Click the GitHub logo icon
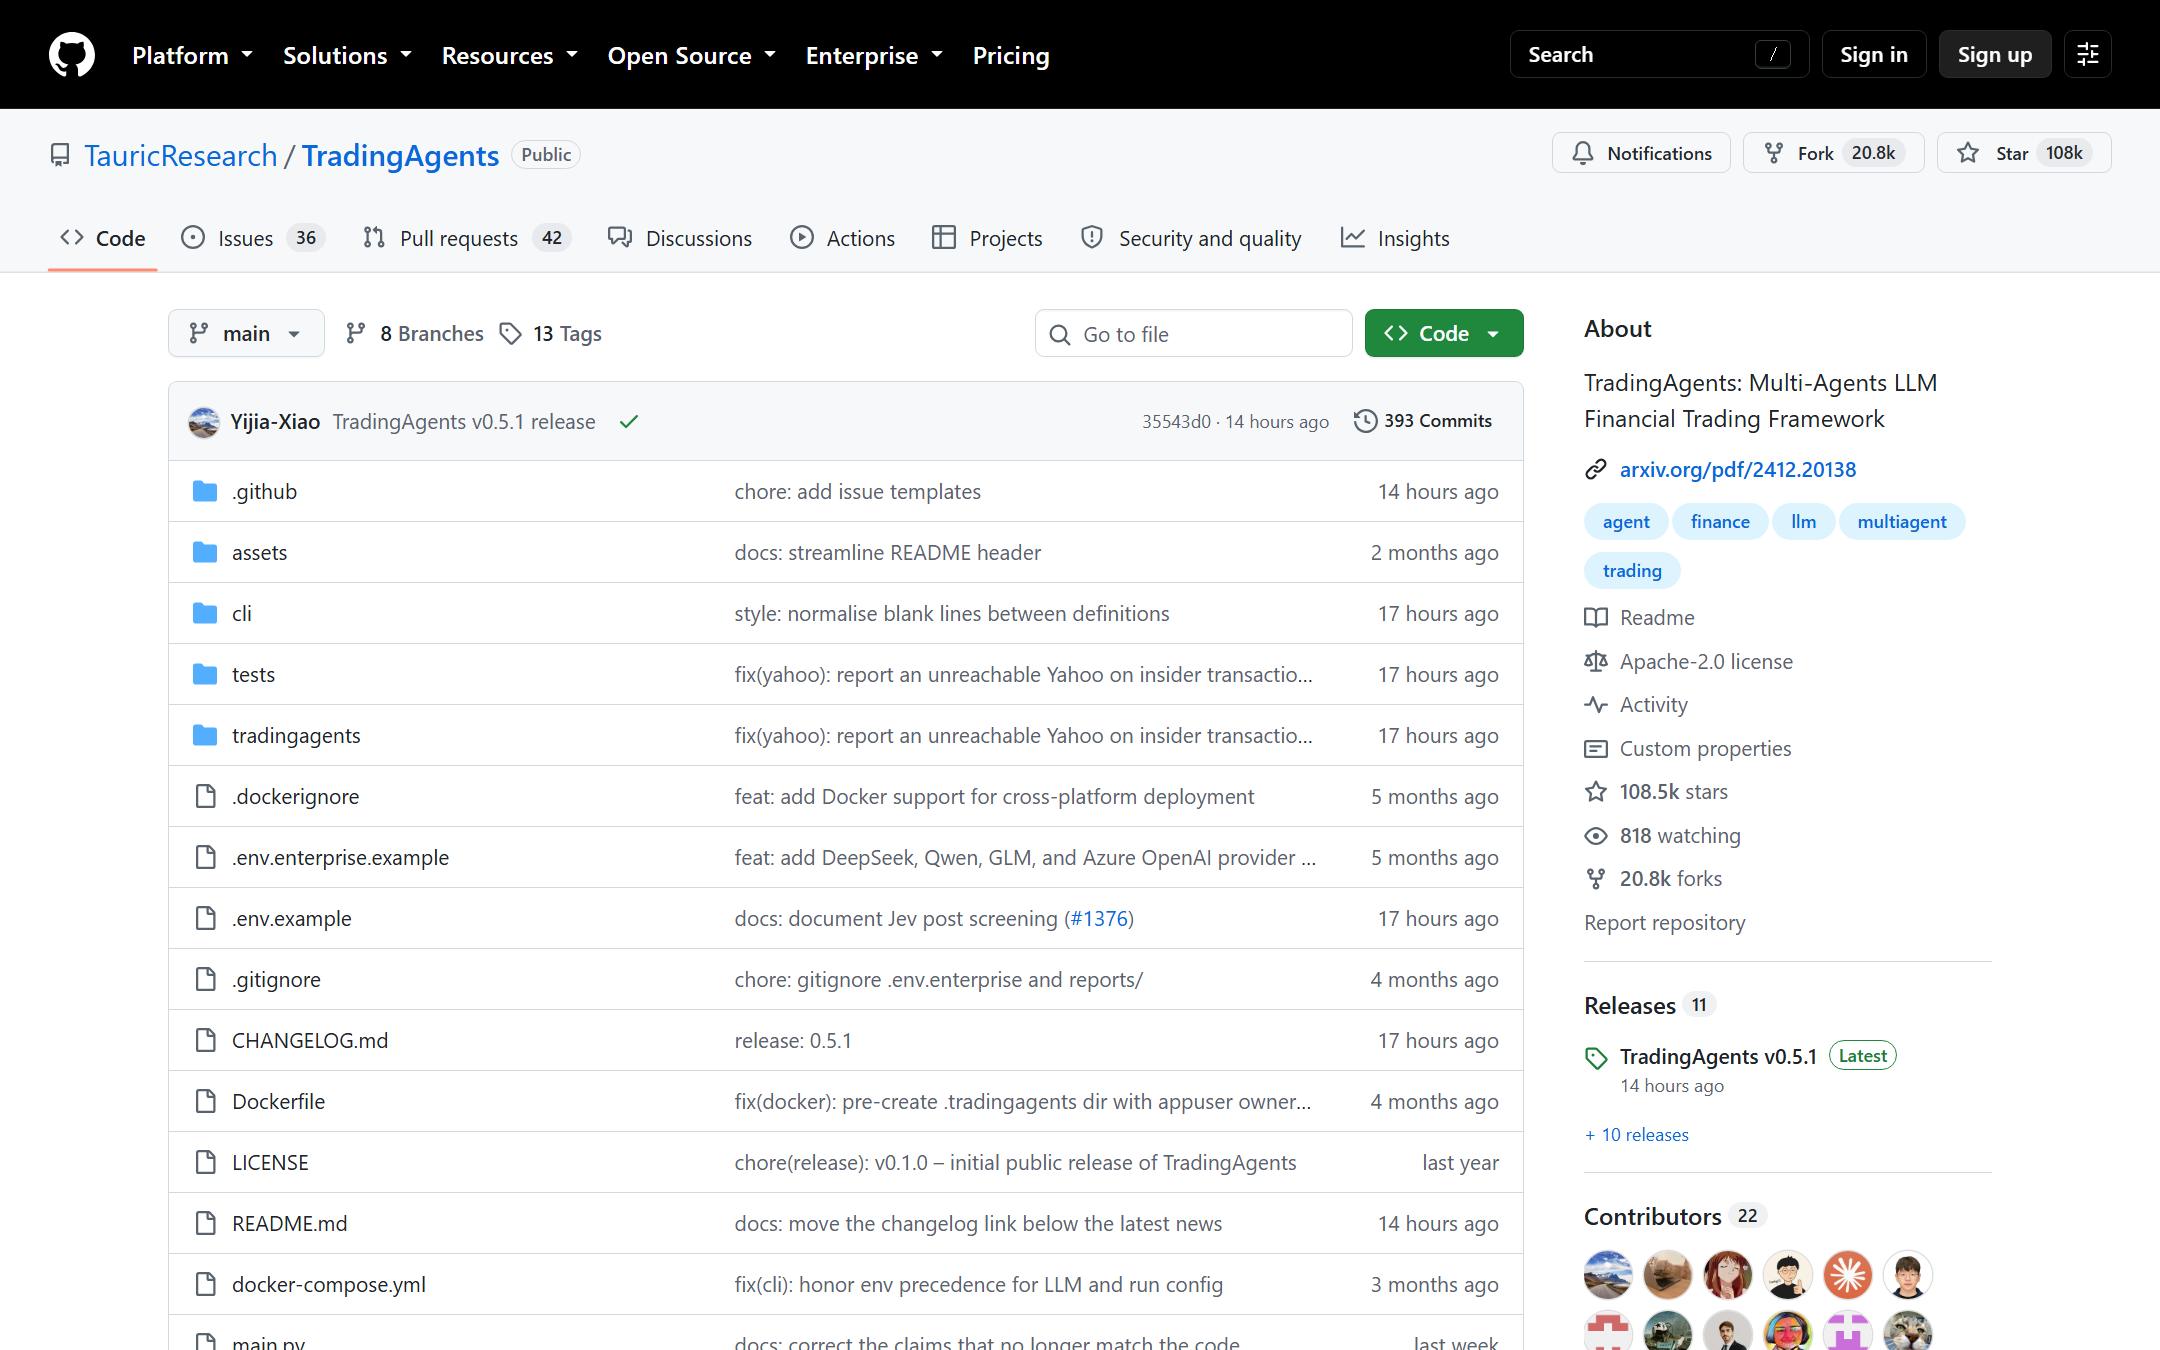The height and width of the screenshot is (1350, 2160). tap(72, 54)
